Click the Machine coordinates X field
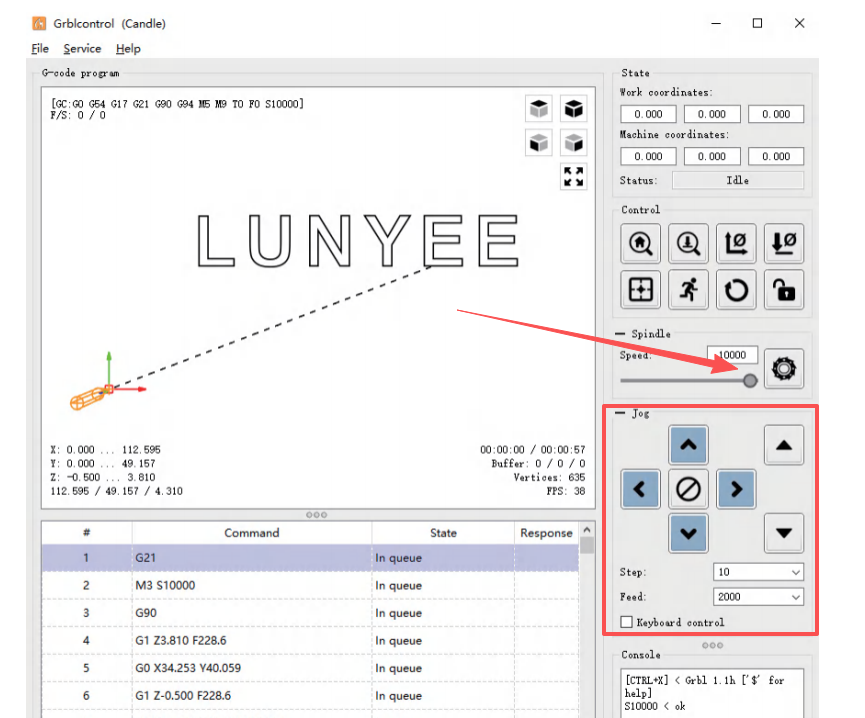The height and width of the screenshot is (718, 865). click(x=648, y=156)
